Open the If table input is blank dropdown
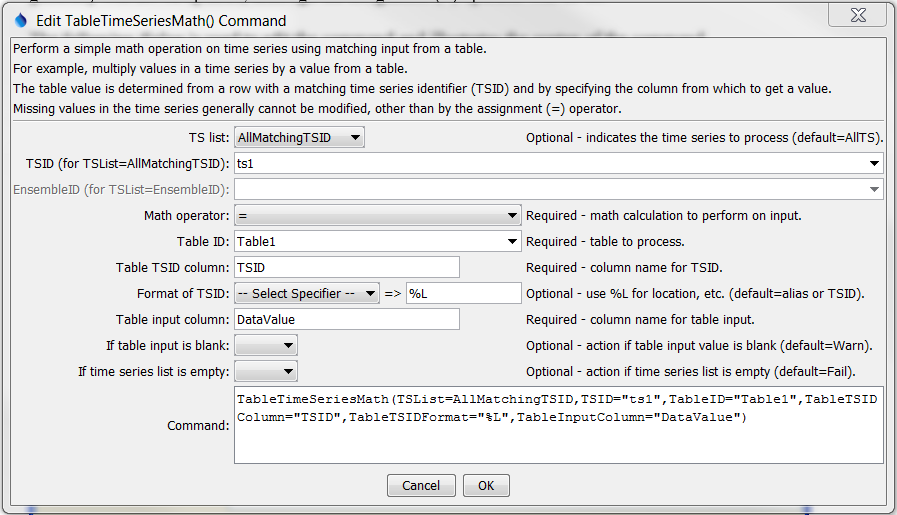897x515 pixels. pyautogui.click(x=287, y=345)
